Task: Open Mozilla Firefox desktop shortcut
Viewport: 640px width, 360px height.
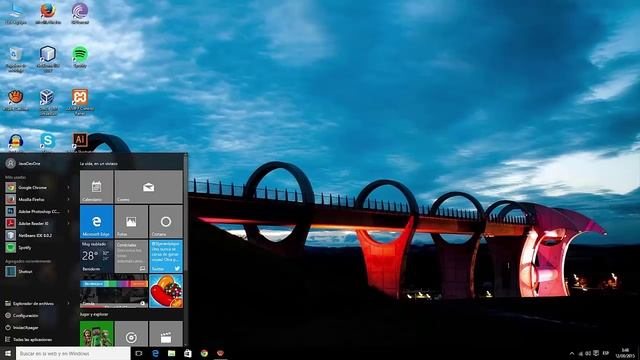Action: point(48,13)
